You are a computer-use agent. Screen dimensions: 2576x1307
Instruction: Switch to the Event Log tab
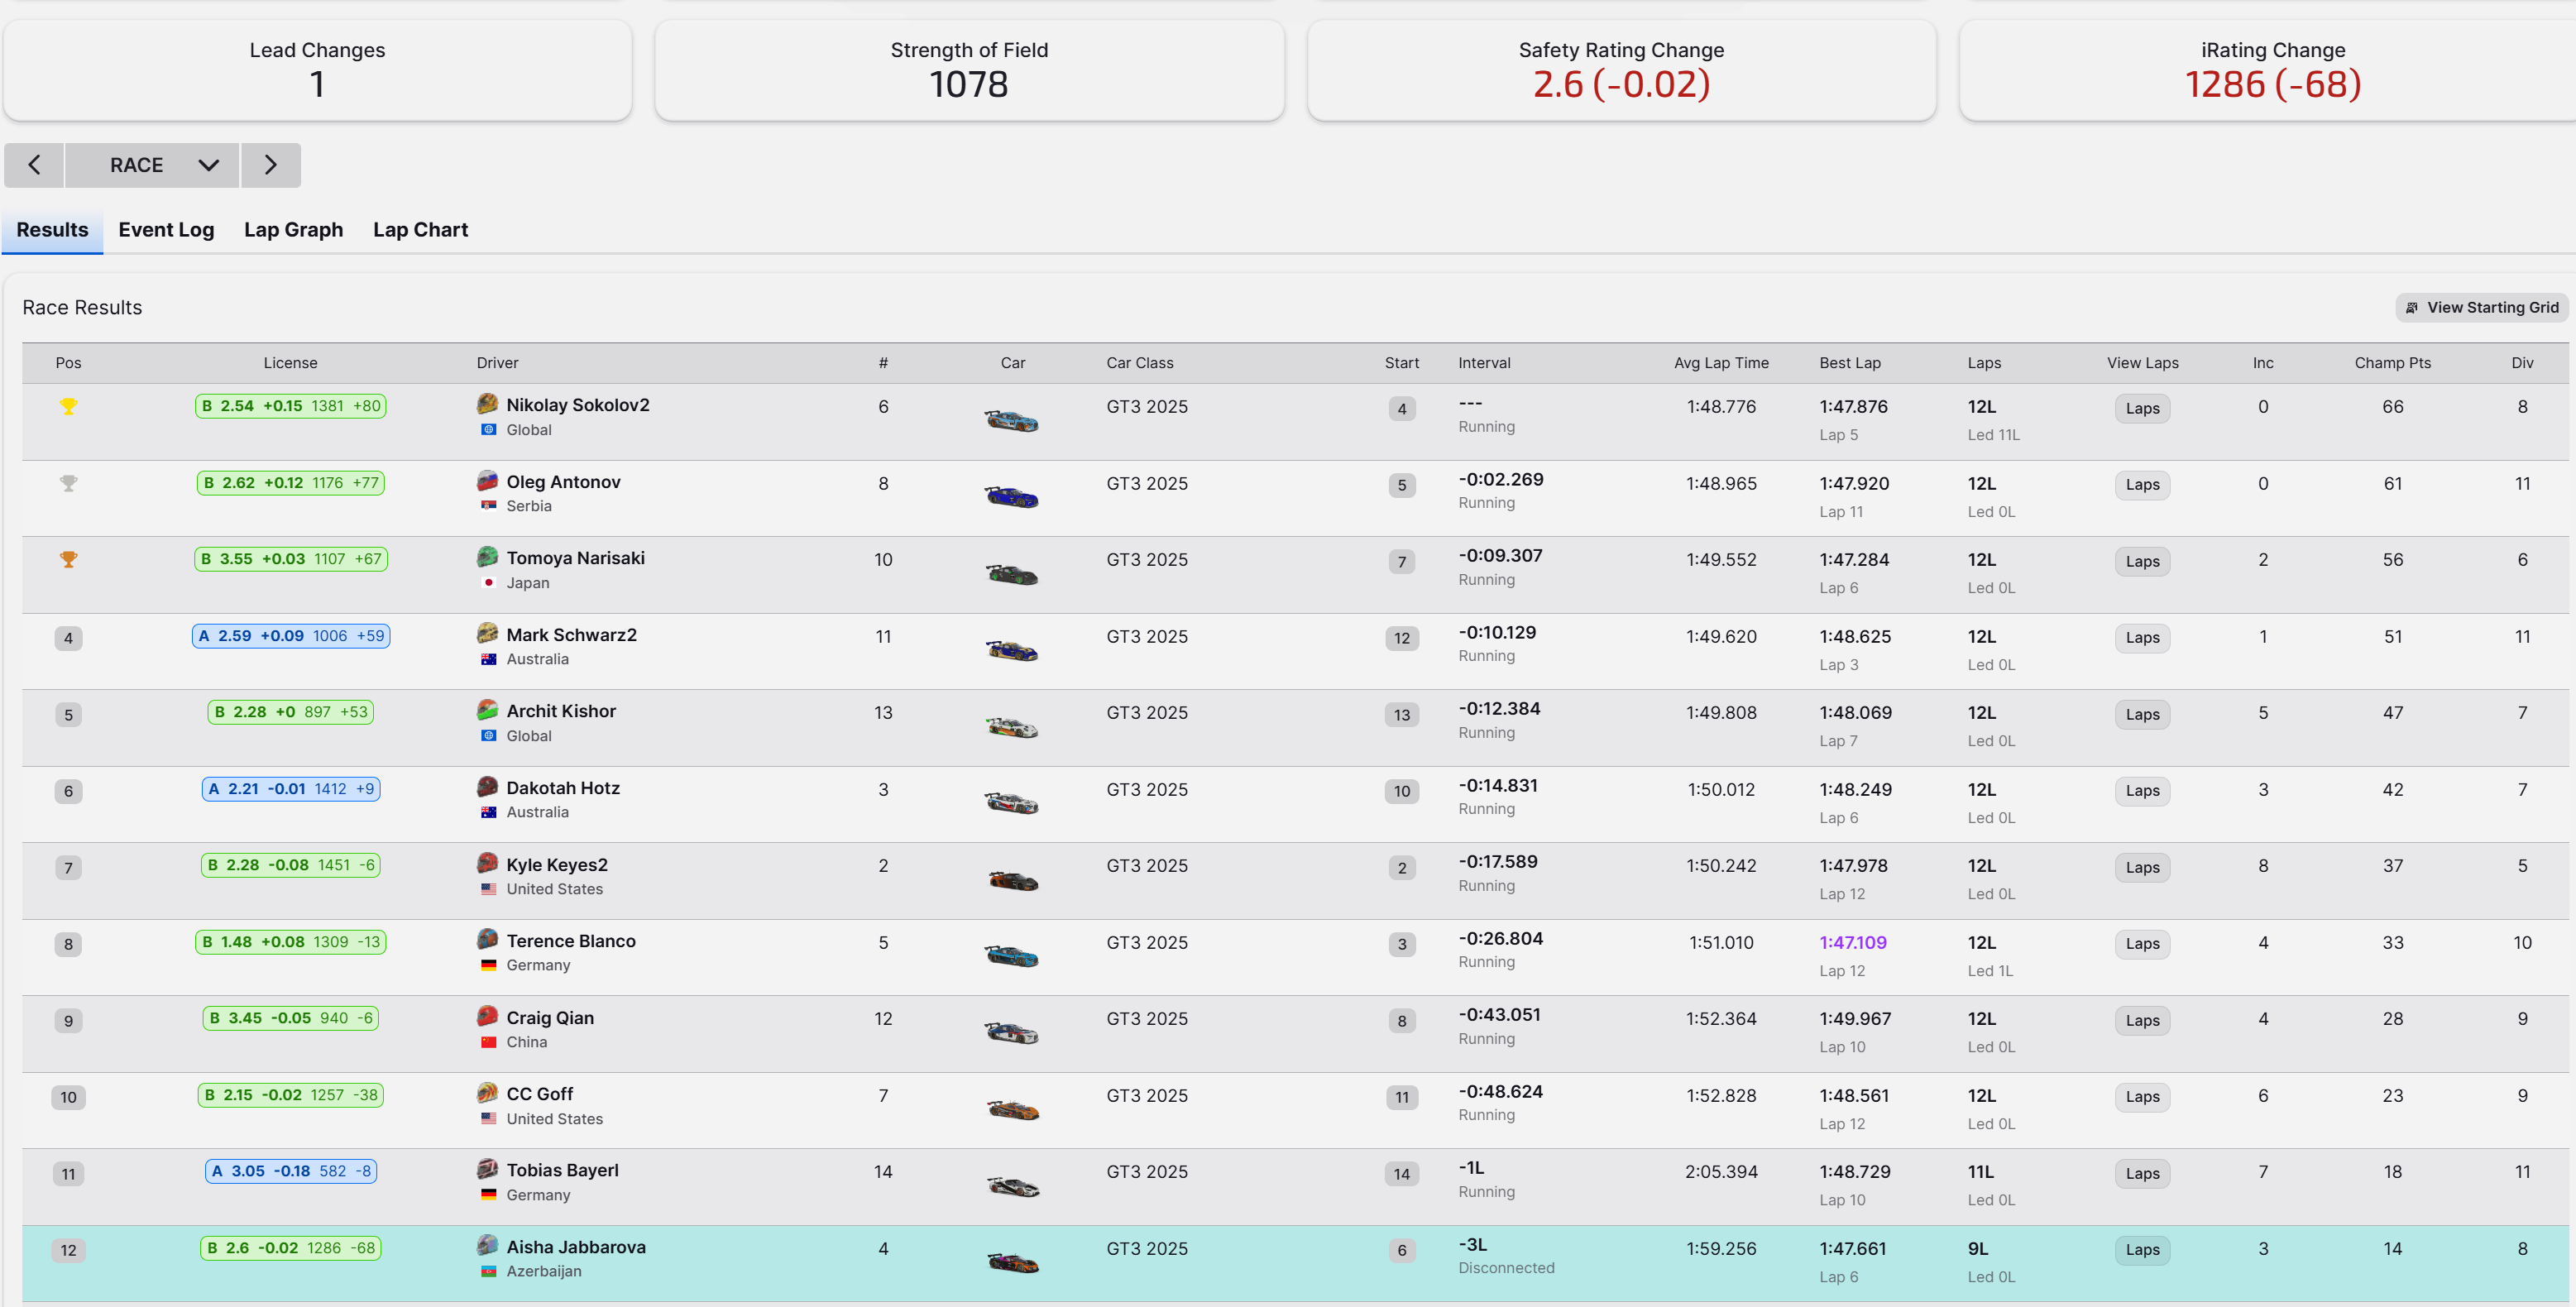point(166,230)
